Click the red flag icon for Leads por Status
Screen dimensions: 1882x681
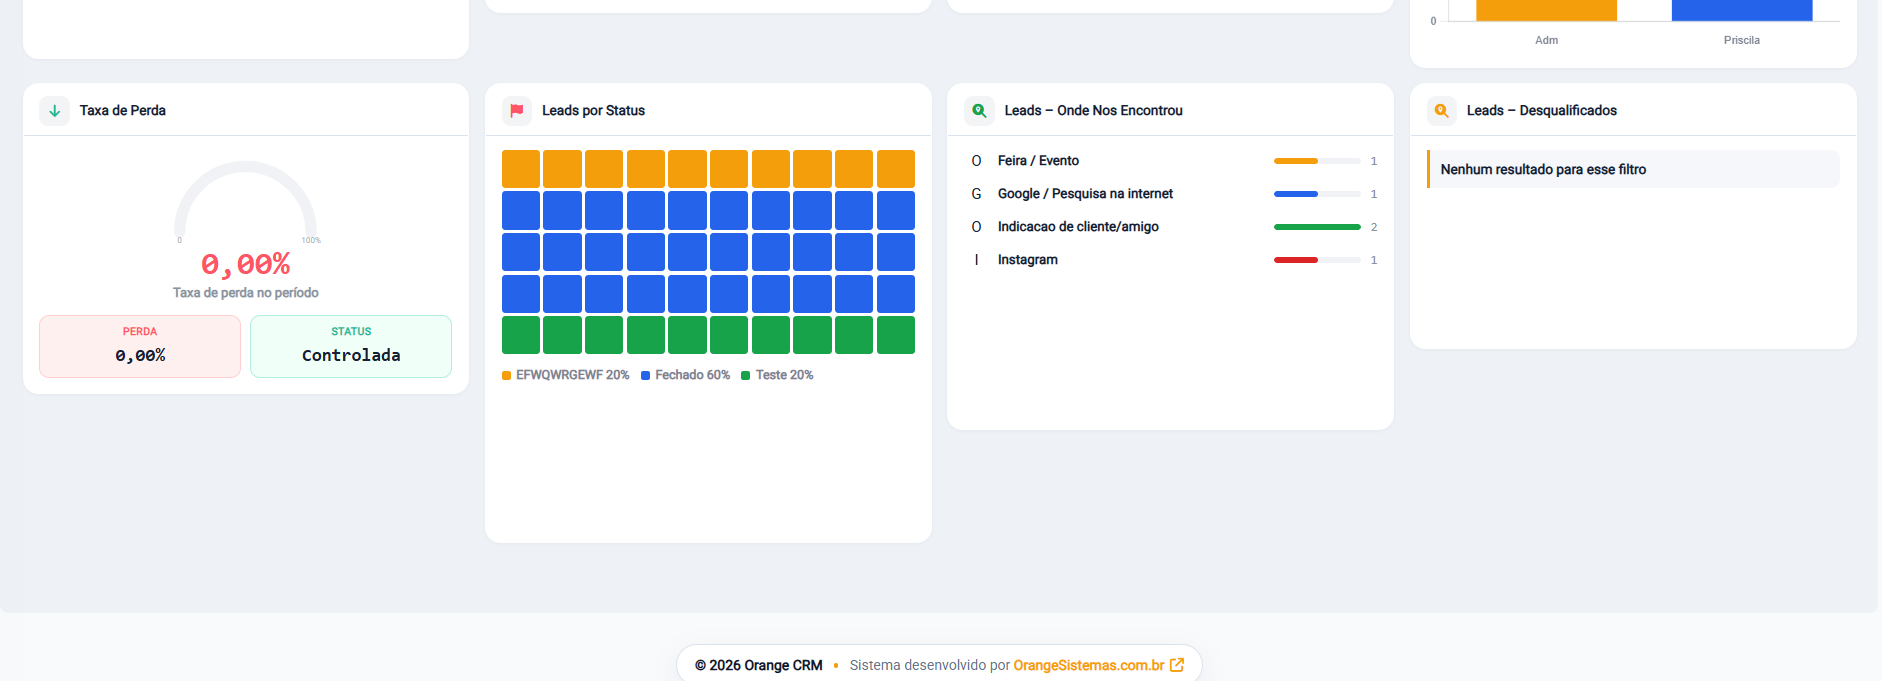[517, 111]
